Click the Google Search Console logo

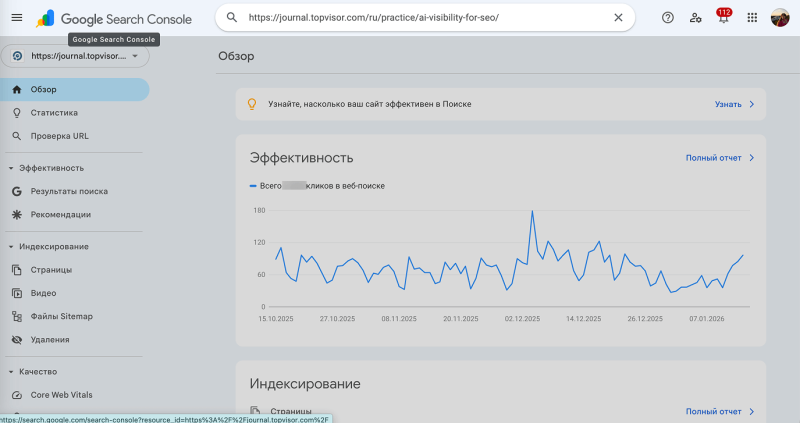click(x=114, y=19)
